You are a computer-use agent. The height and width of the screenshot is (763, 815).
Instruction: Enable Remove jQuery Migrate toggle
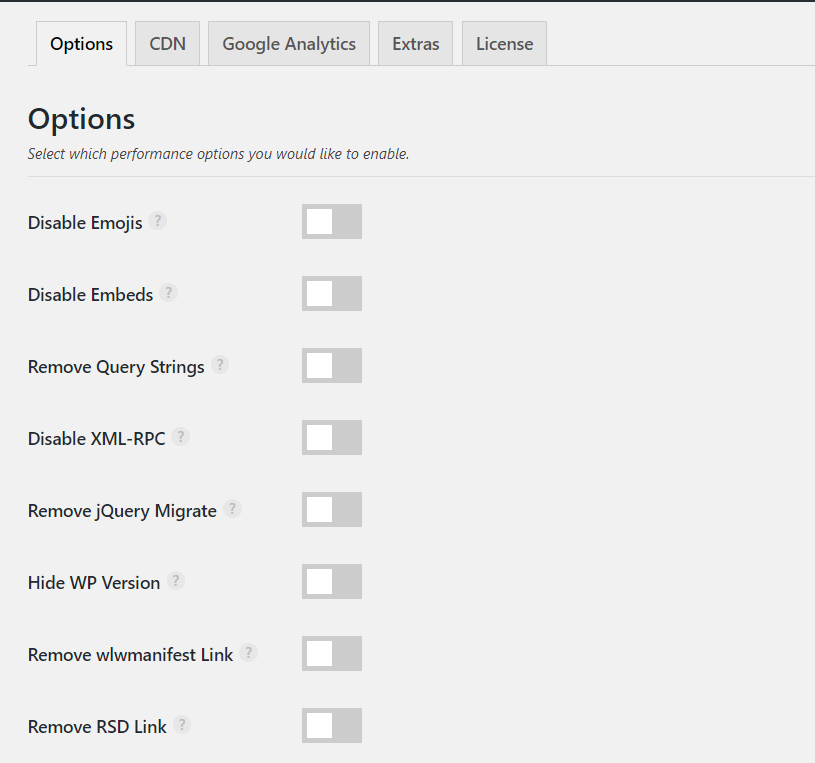point(332,509)
